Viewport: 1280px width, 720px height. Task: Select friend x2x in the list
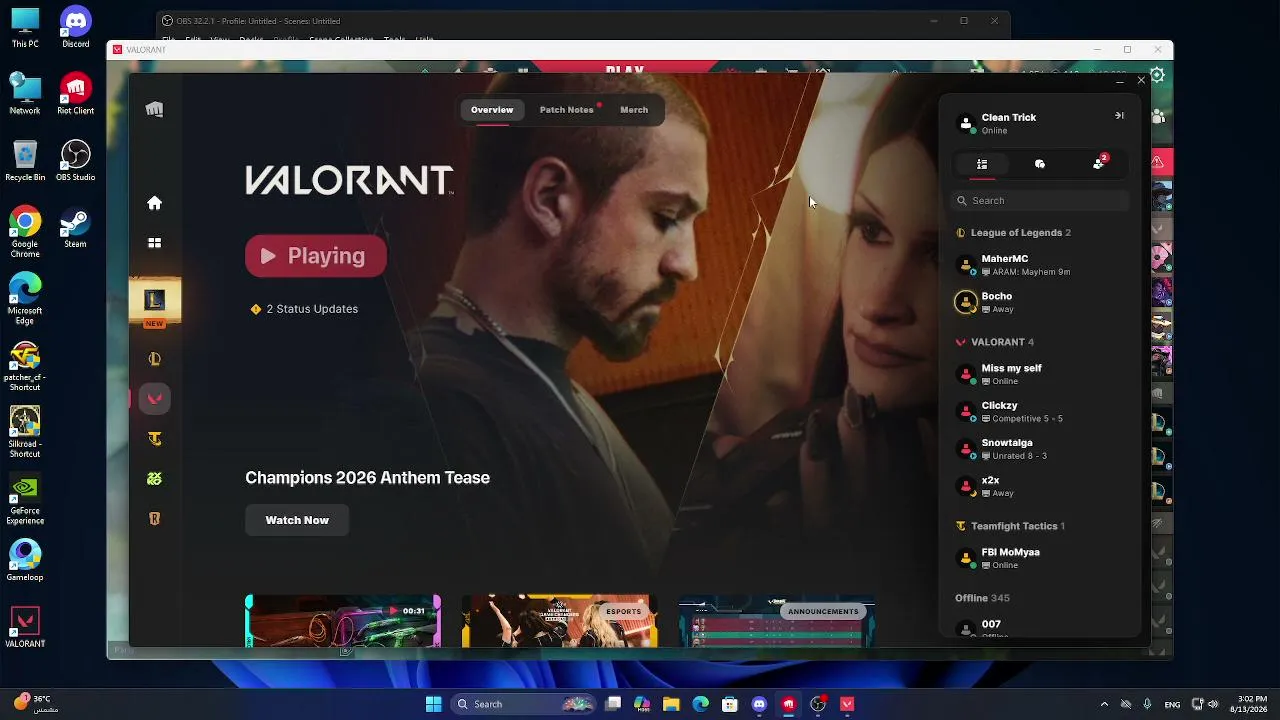(x=1040, y=486)
